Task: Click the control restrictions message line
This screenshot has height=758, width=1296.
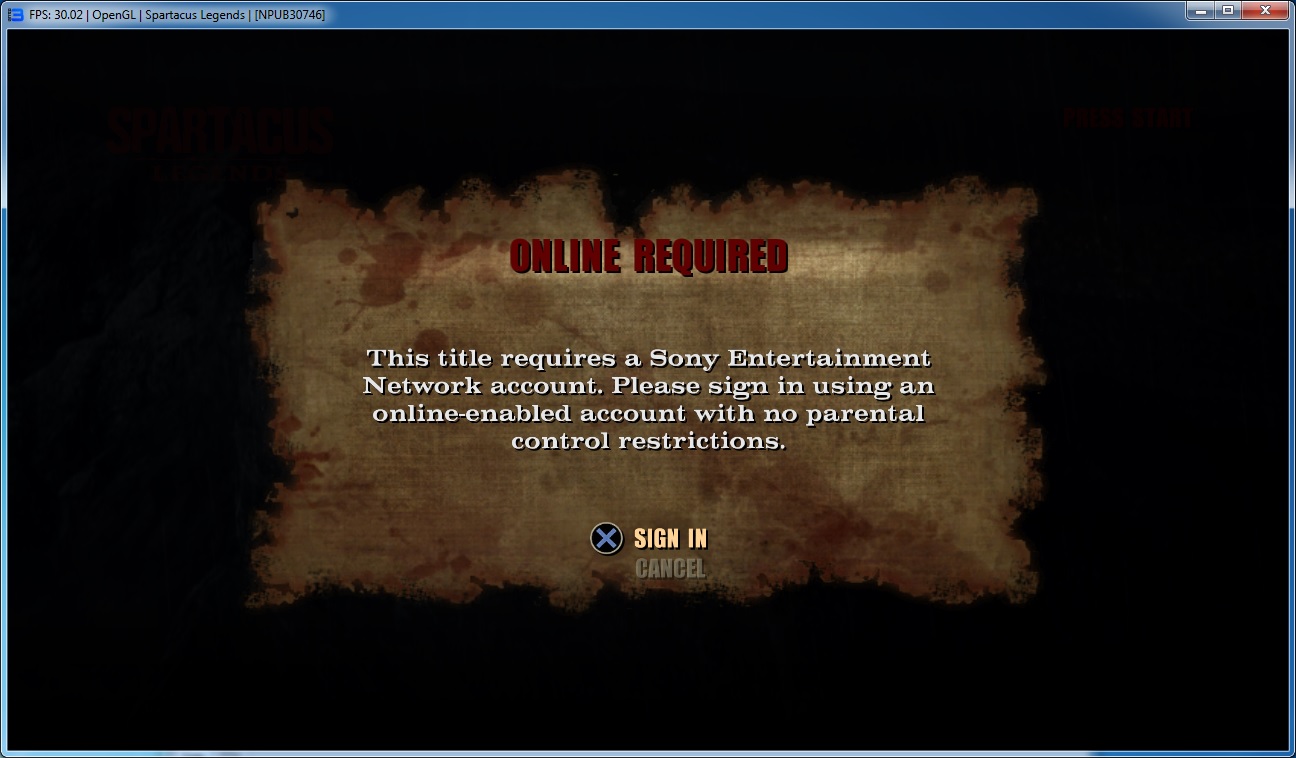Action: click(649, 441)
